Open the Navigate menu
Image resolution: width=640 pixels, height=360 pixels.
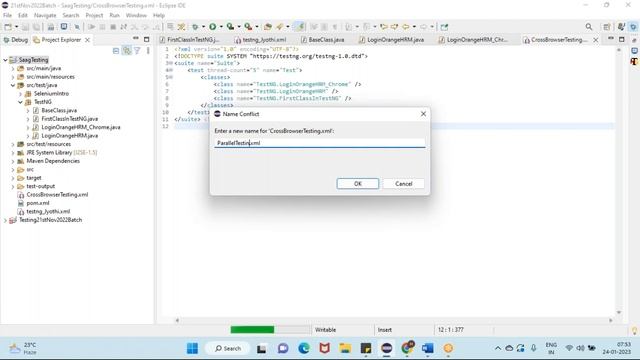coord(45,15)
